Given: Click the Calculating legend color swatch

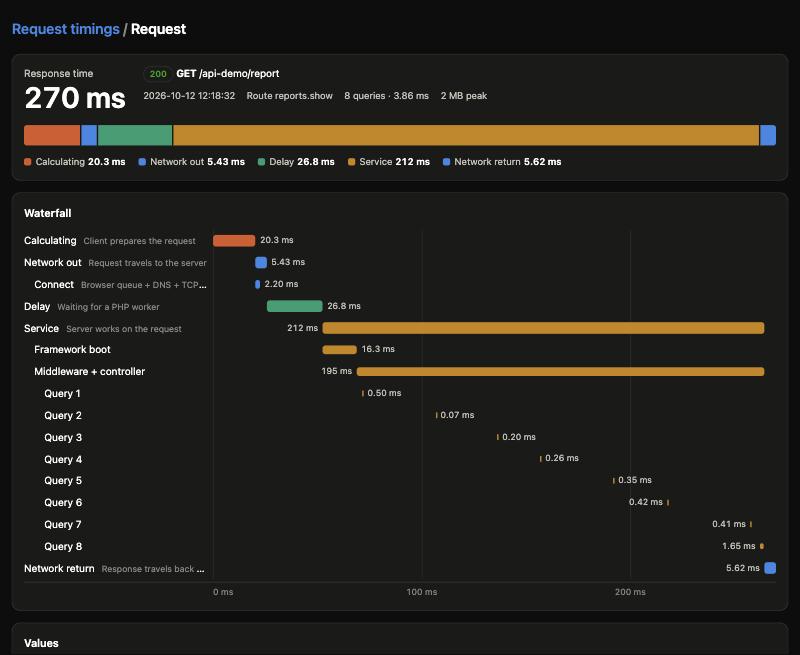Looking at the screenshot, I should click(x=28, y=162).
